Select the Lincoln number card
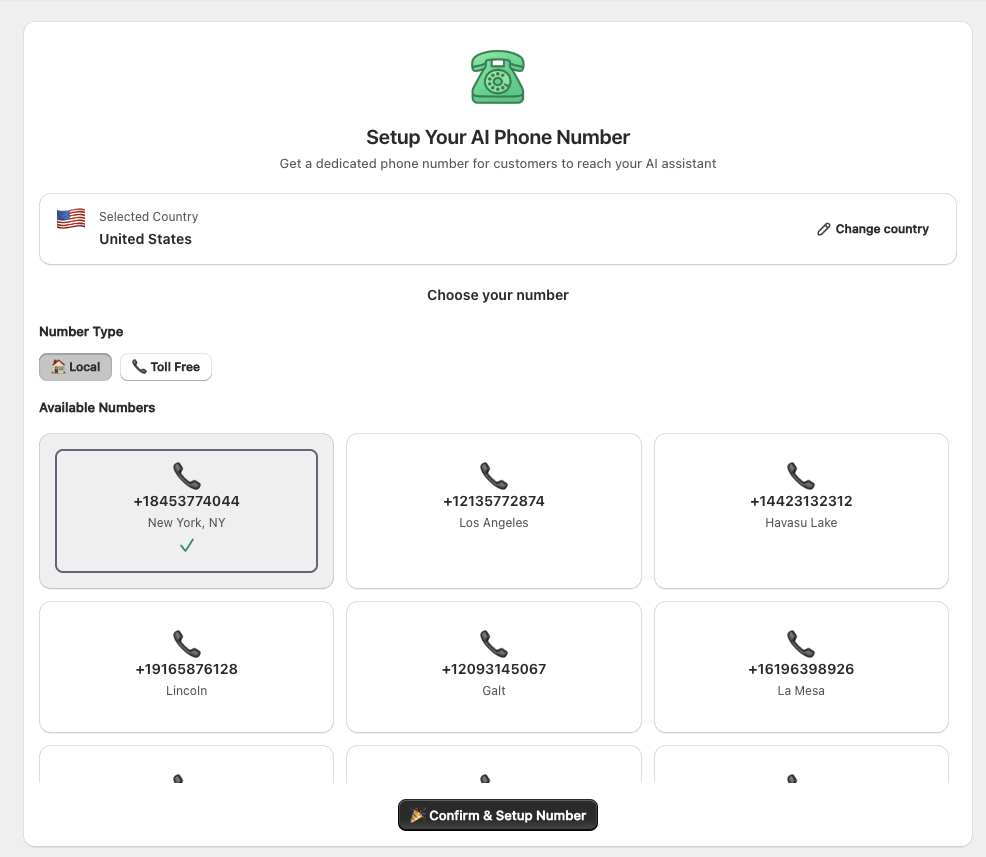This screenshot has width=986, height=857. point(187,667)
